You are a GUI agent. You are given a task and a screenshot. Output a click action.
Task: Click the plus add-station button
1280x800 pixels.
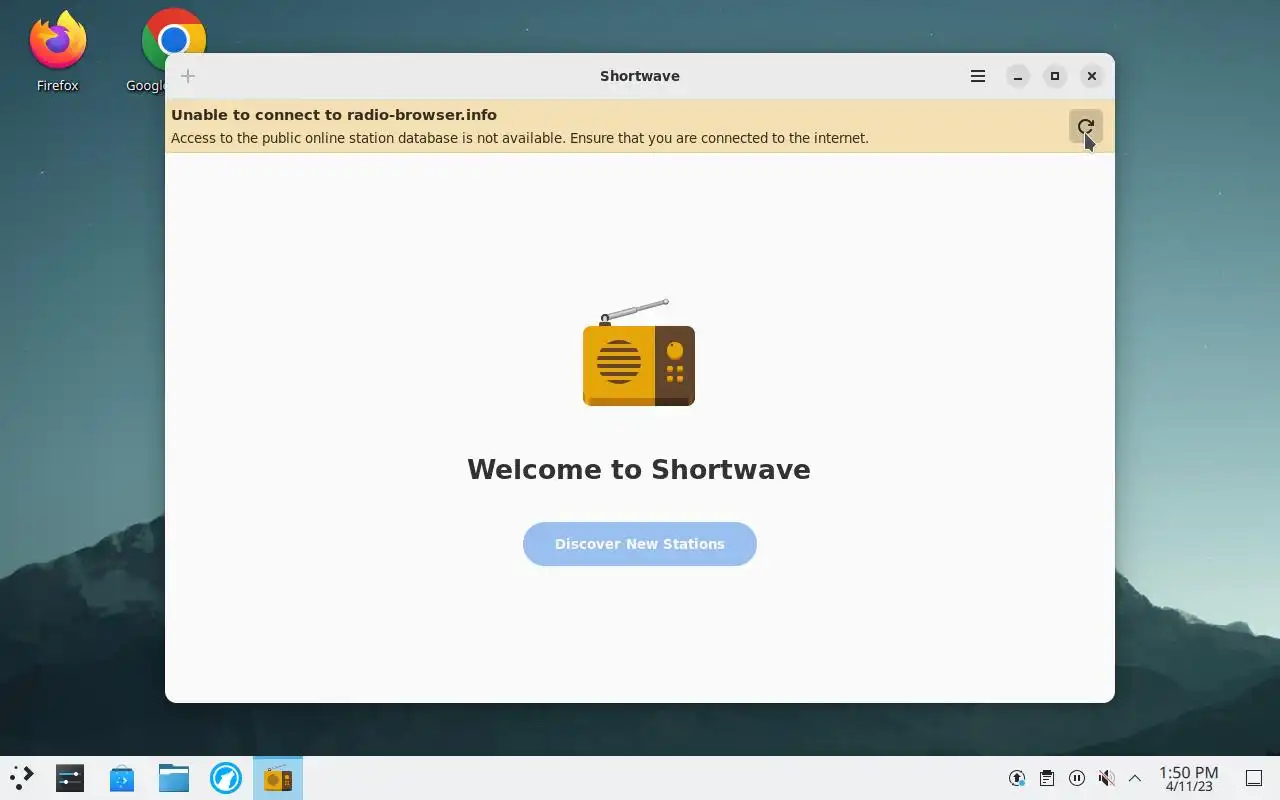[188, 76]
